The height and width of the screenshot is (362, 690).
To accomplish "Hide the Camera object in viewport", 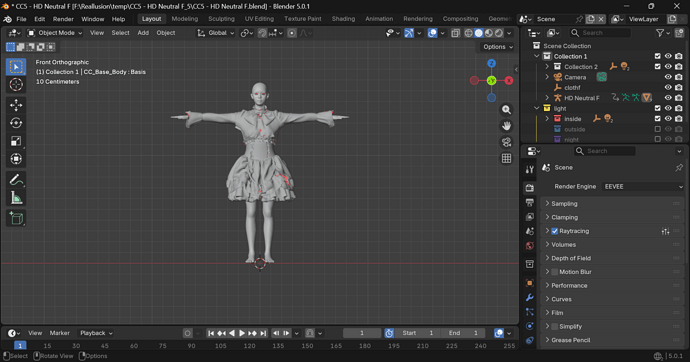I will pos(668,77).
